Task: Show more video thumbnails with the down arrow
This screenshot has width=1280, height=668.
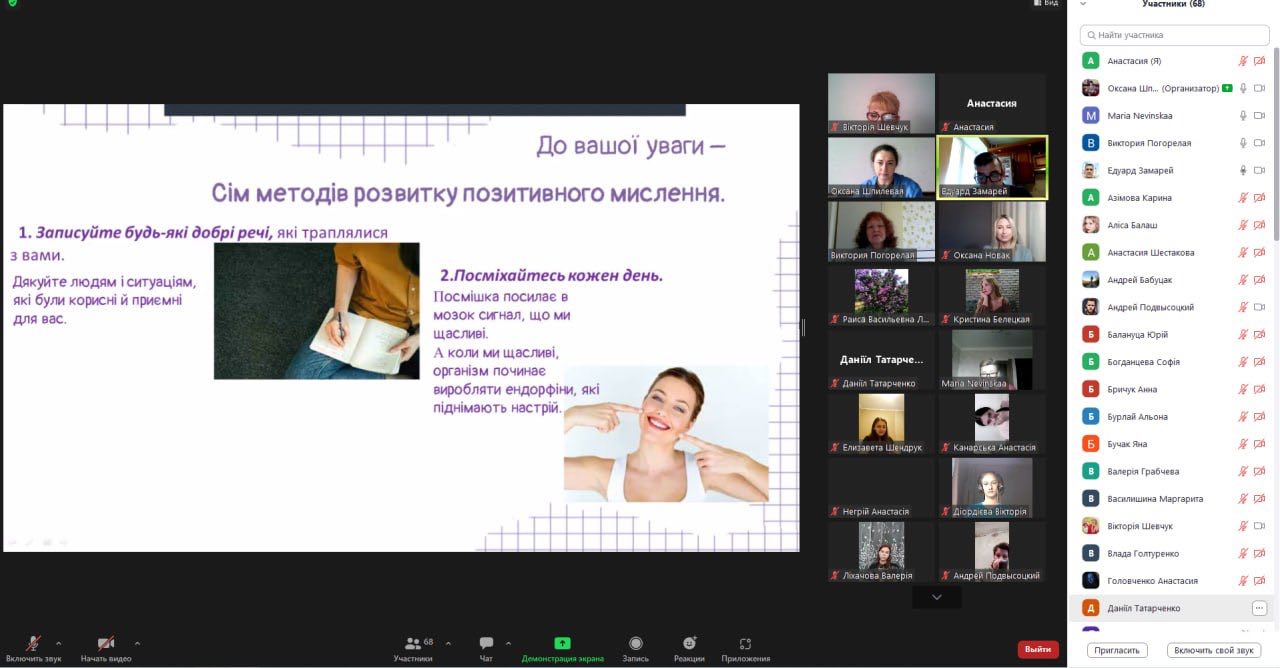Action: coord(937,597)
